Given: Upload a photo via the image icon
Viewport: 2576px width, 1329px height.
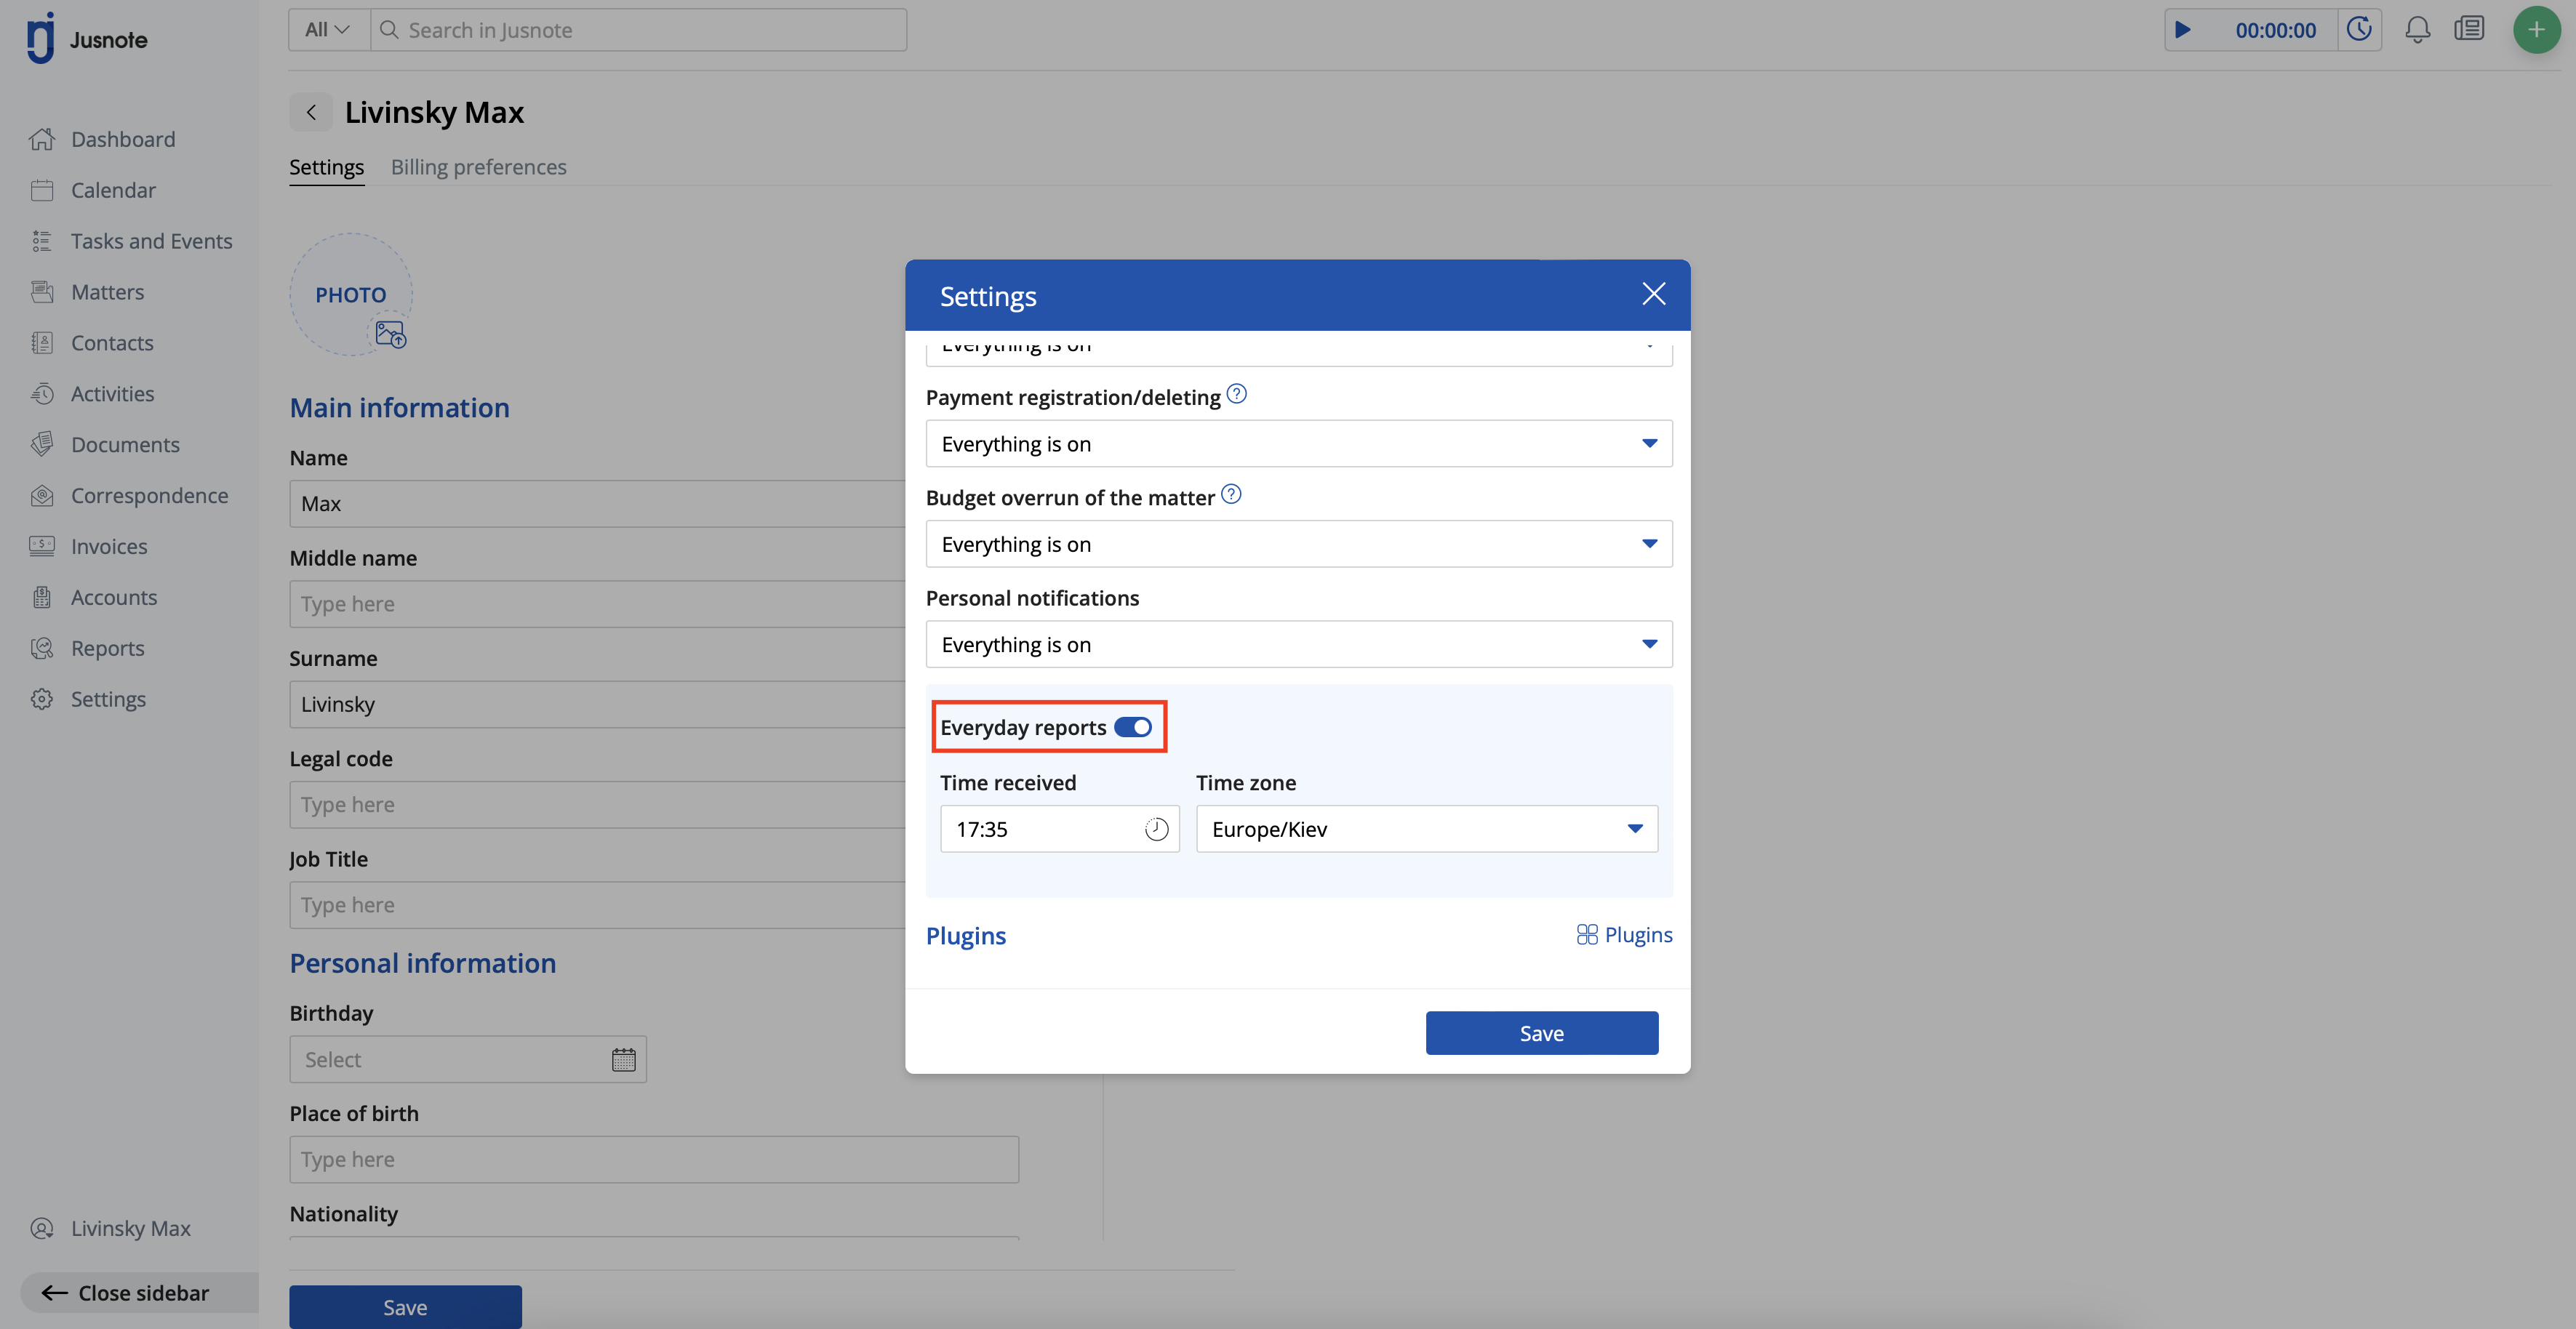Looking at the screenshot, I should (390, 334).
